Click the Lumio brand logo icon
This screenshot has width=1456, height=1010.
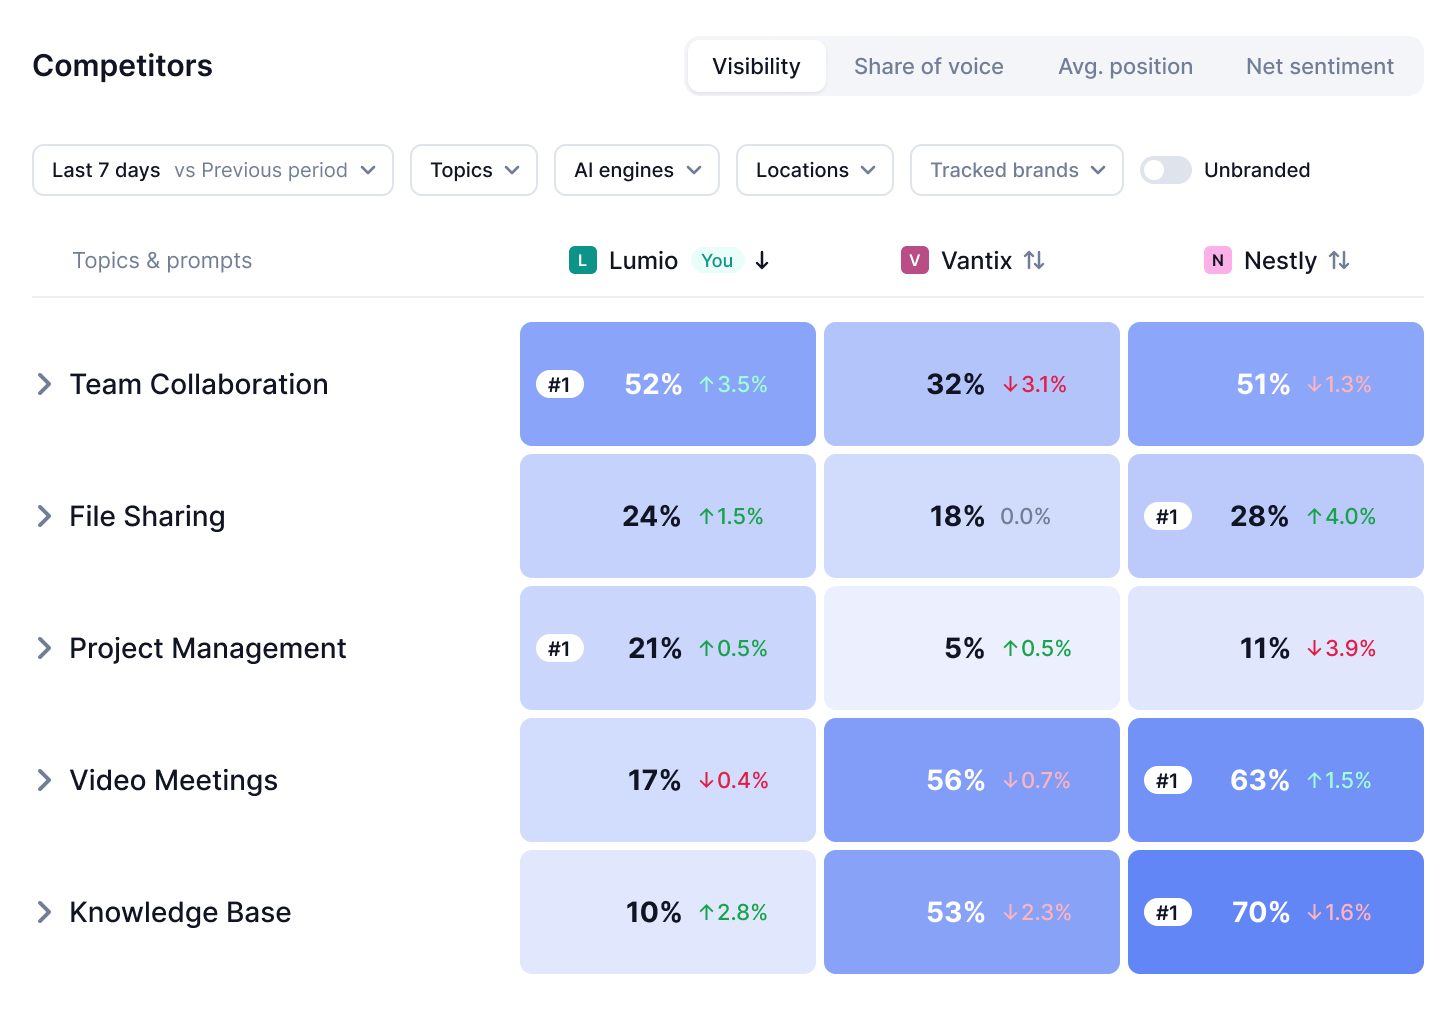click(583, 260)
